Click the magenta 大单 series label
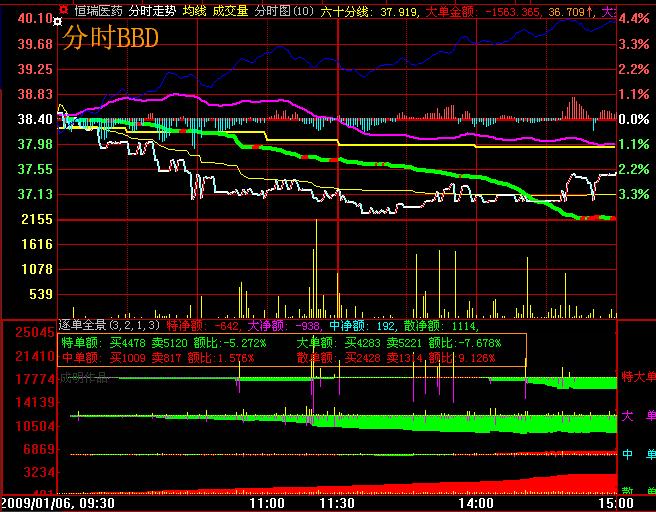The width and height of the screenshot is (656, 512). click(x=638, y=416)
